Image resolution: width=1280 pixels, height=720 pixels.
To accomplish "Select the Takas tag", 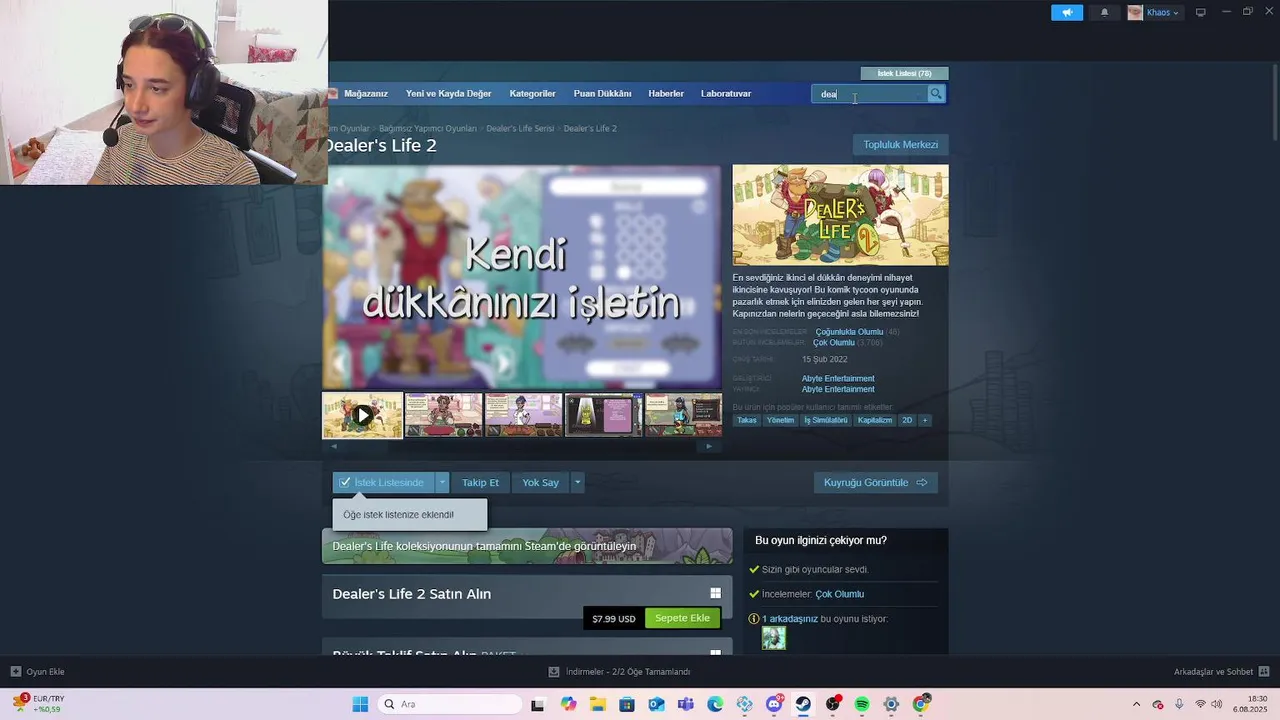I will 747,420.
